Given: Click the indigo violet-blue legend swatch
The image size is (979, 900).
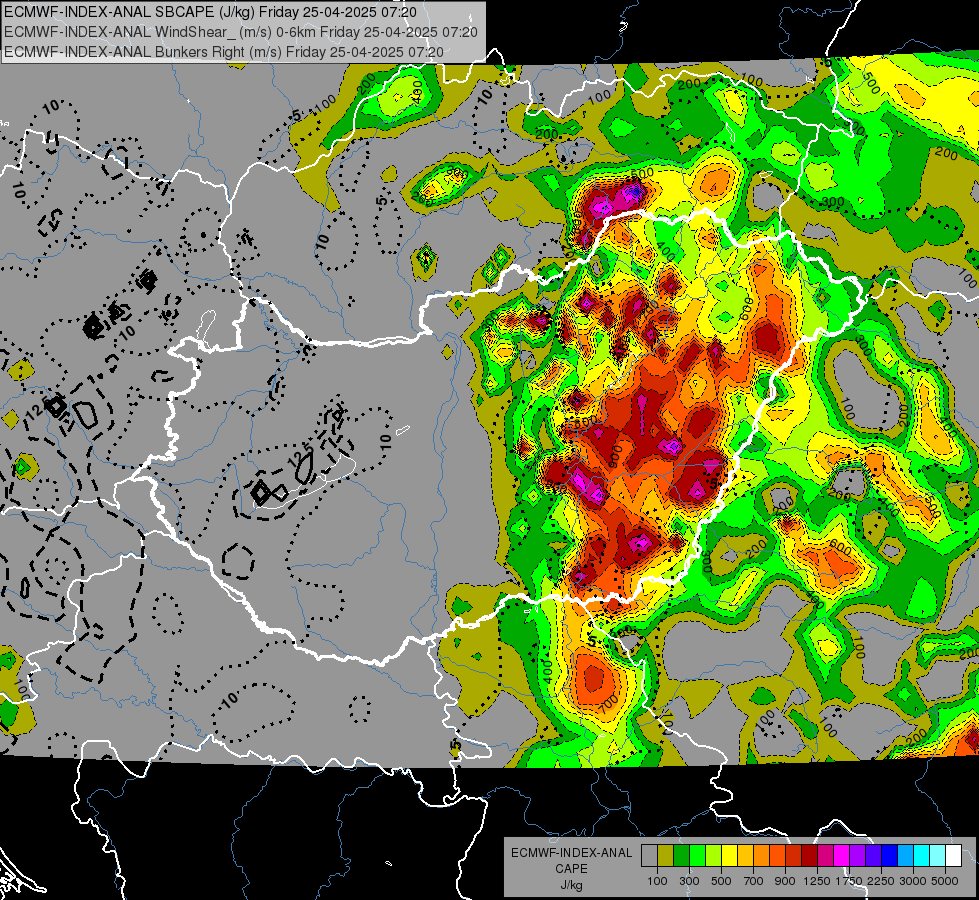Looking at the screenshot, I should (x=873, y=856).
